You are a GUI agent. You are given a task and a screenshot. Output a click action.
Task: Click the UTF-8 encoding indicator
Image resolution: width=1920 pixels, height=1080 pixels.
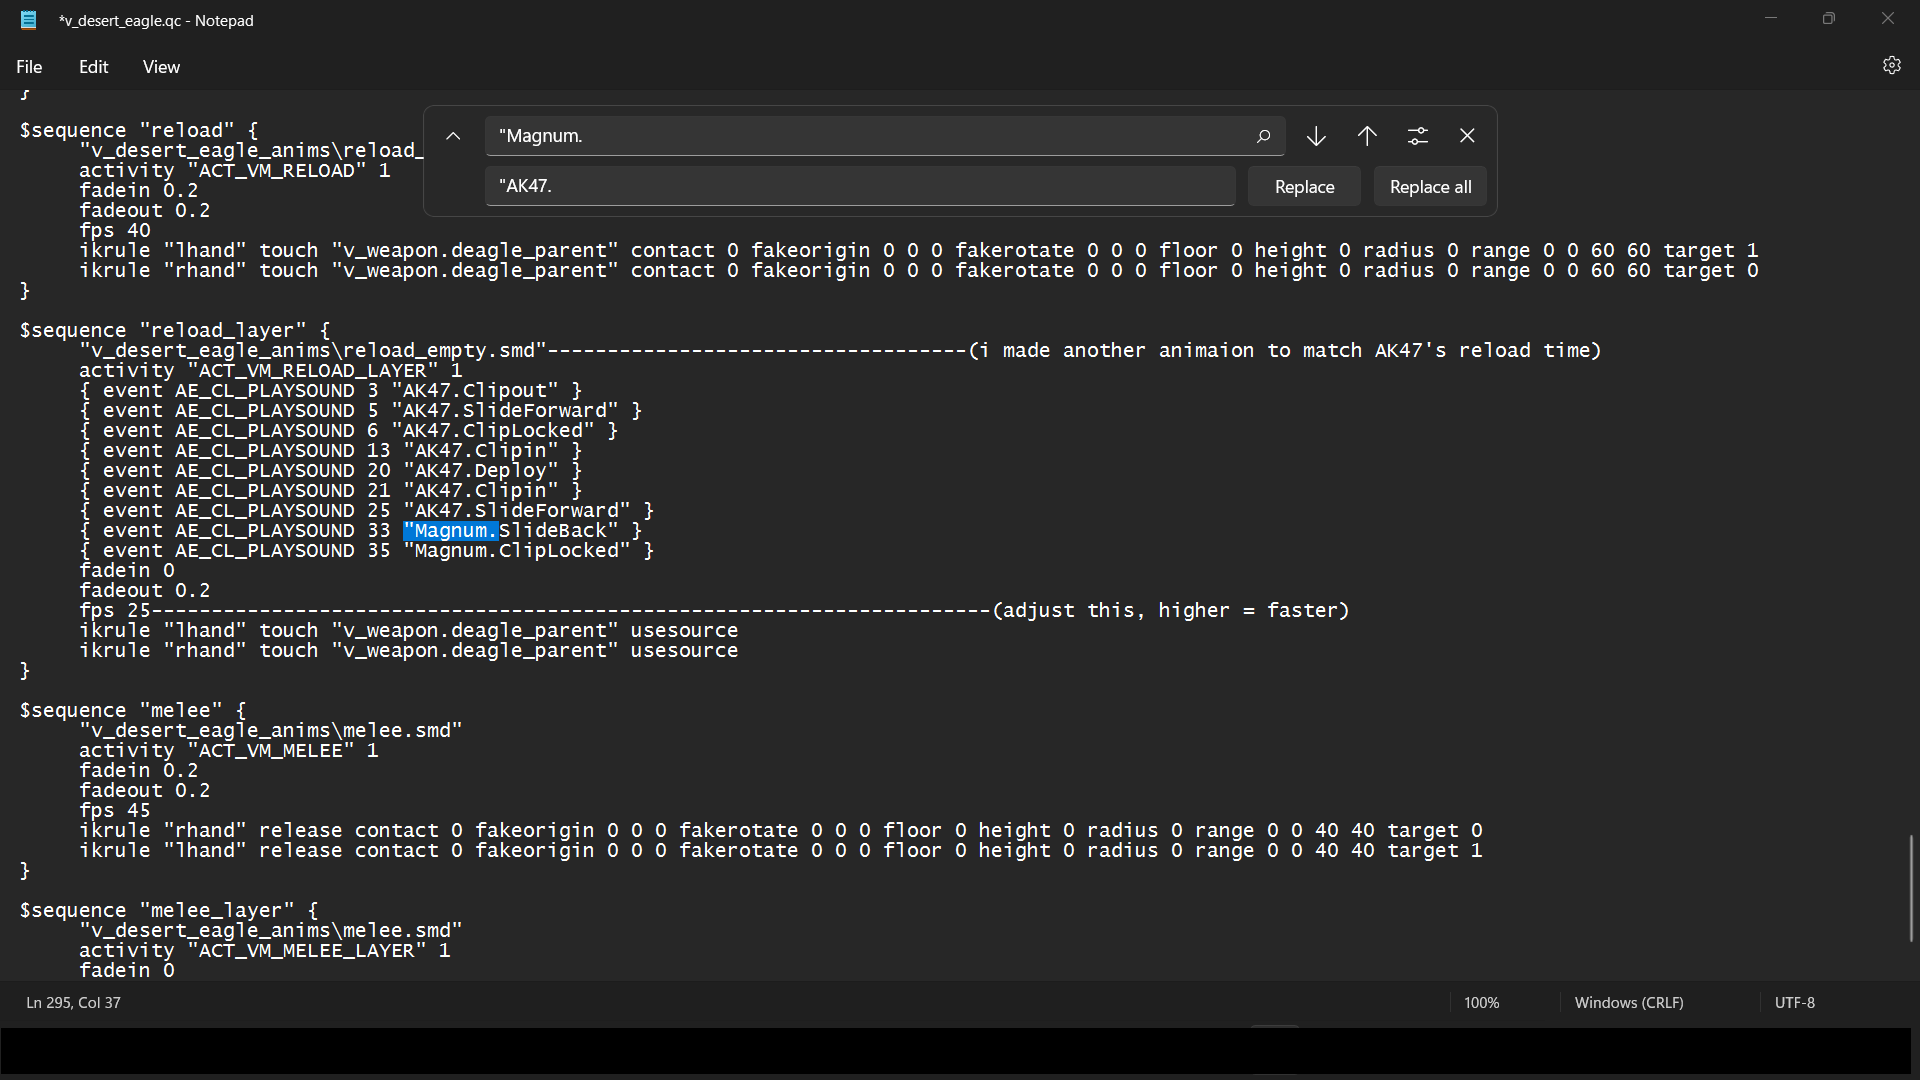pos(1794,1003)
